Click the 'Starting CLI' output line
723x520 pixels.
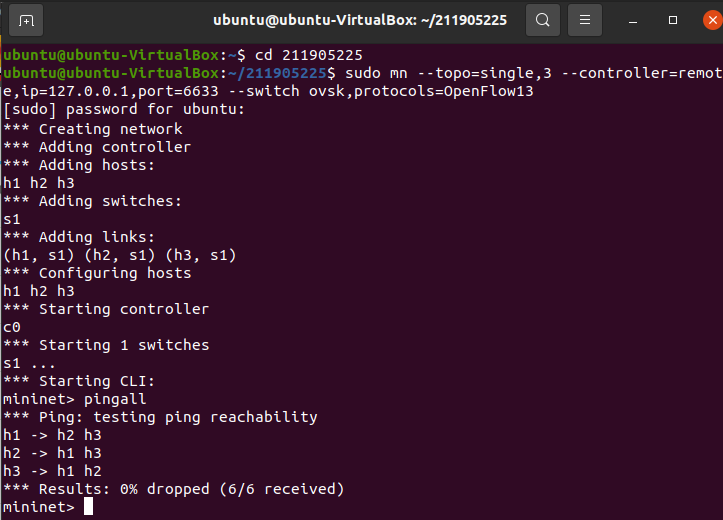click(x=79, y=381)
